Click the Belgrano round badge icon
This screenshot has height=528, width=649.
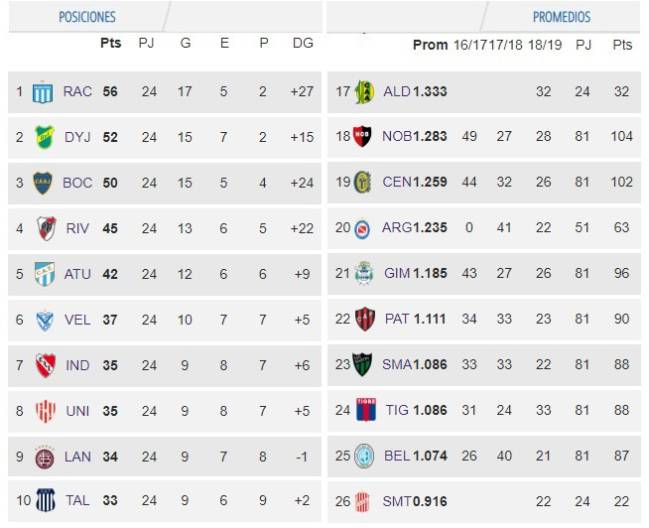tap(364, 456)
